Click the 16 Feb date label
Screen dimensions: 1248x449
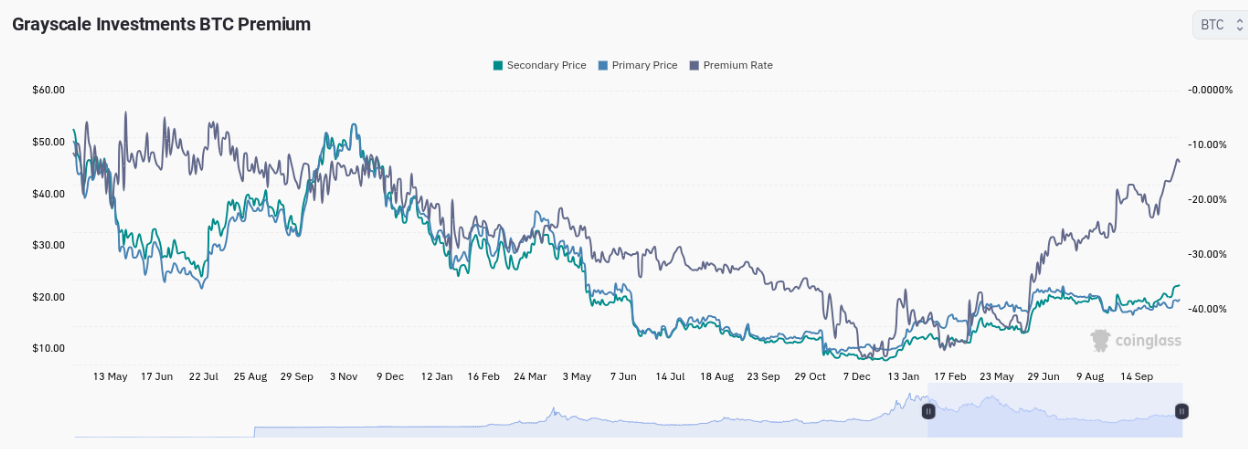483,377
